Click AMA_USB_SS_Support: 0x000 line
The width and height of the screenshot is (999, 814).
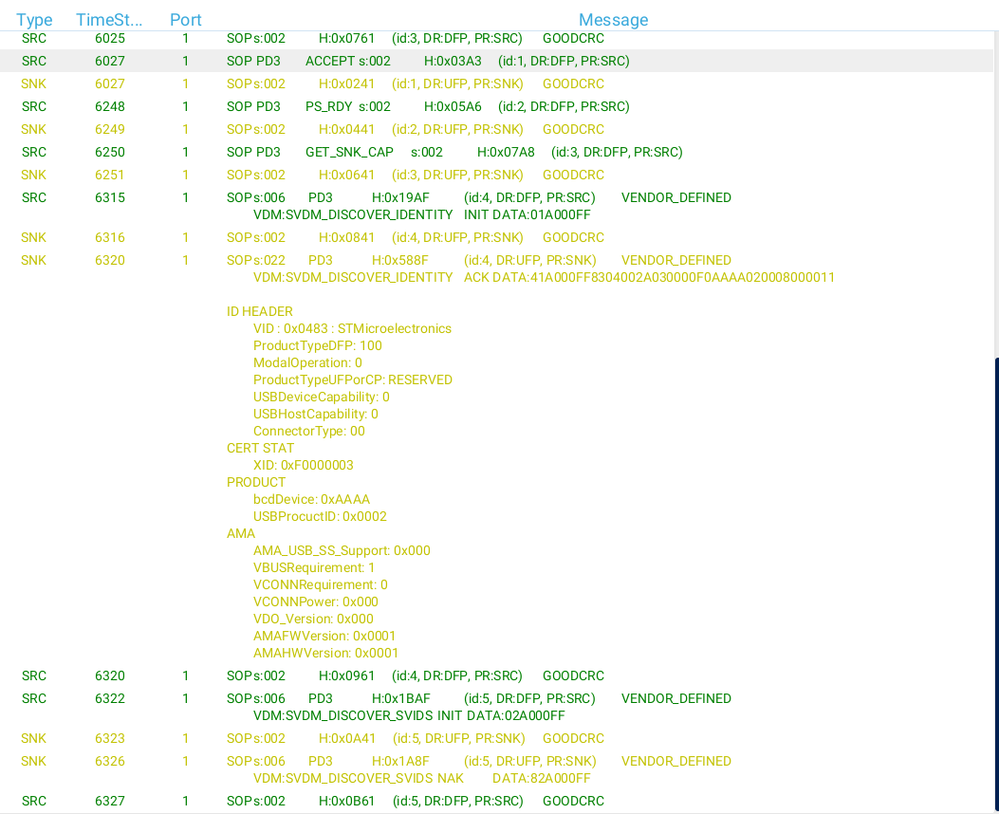coord(341,551)
